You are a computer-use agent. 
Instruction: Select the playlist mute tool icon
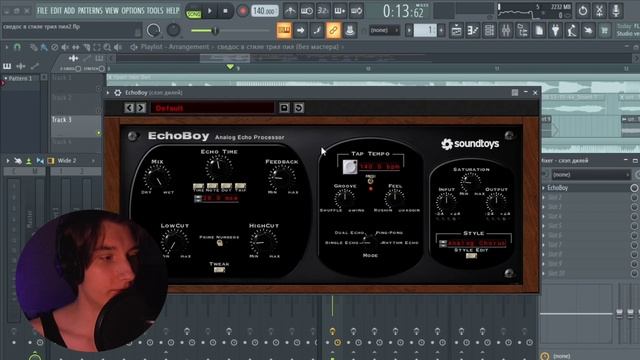point(65,47)
